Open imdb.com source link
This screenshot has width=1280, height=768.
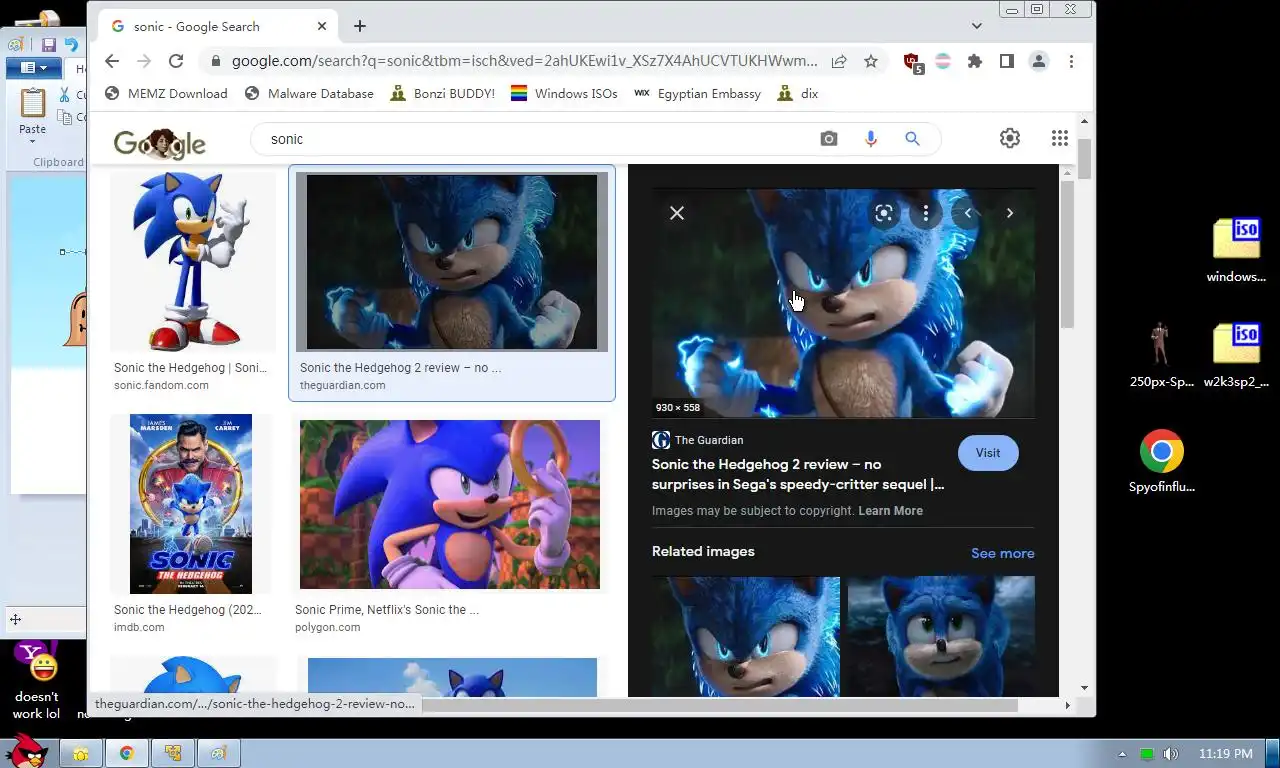click(x=139, y=628)
